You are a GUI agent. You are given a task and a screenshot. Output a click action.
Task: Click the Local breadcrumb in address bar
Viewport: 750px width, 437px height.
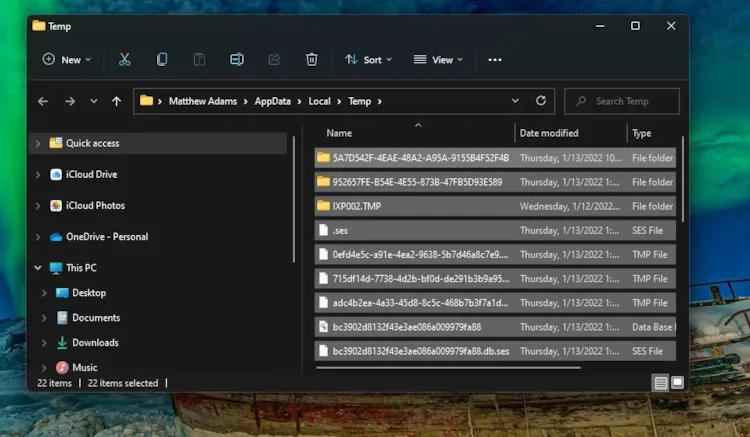(x=321, y=101)
